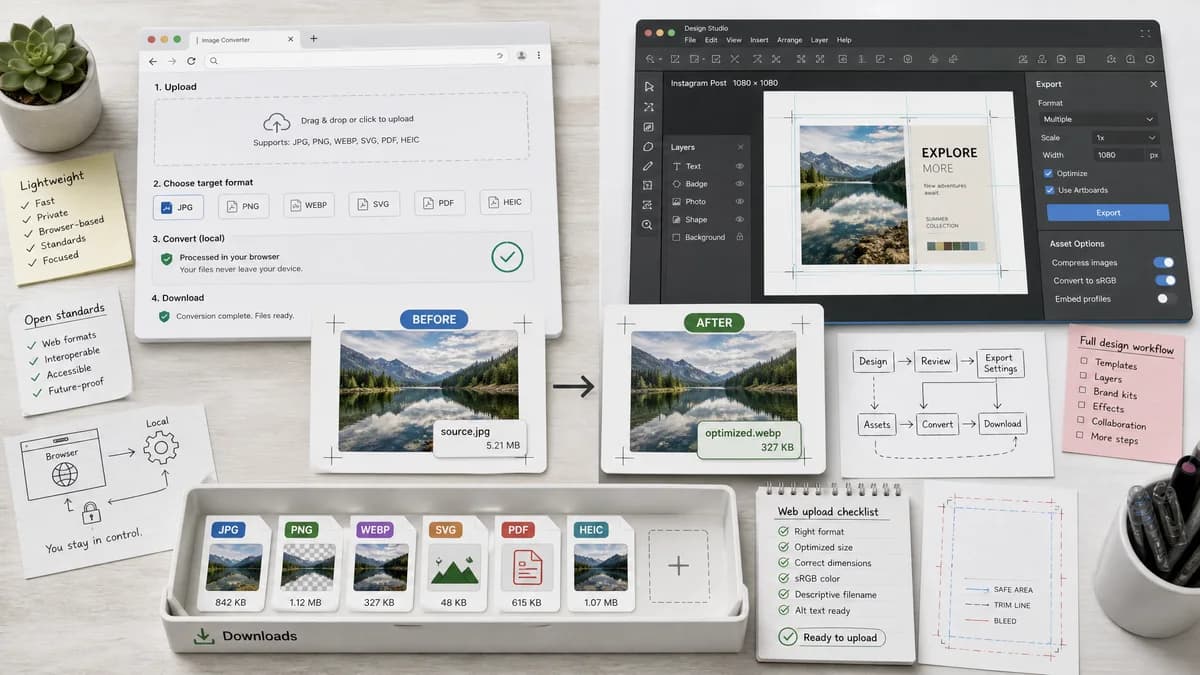Choose WEBP as target format

[309, 206]
